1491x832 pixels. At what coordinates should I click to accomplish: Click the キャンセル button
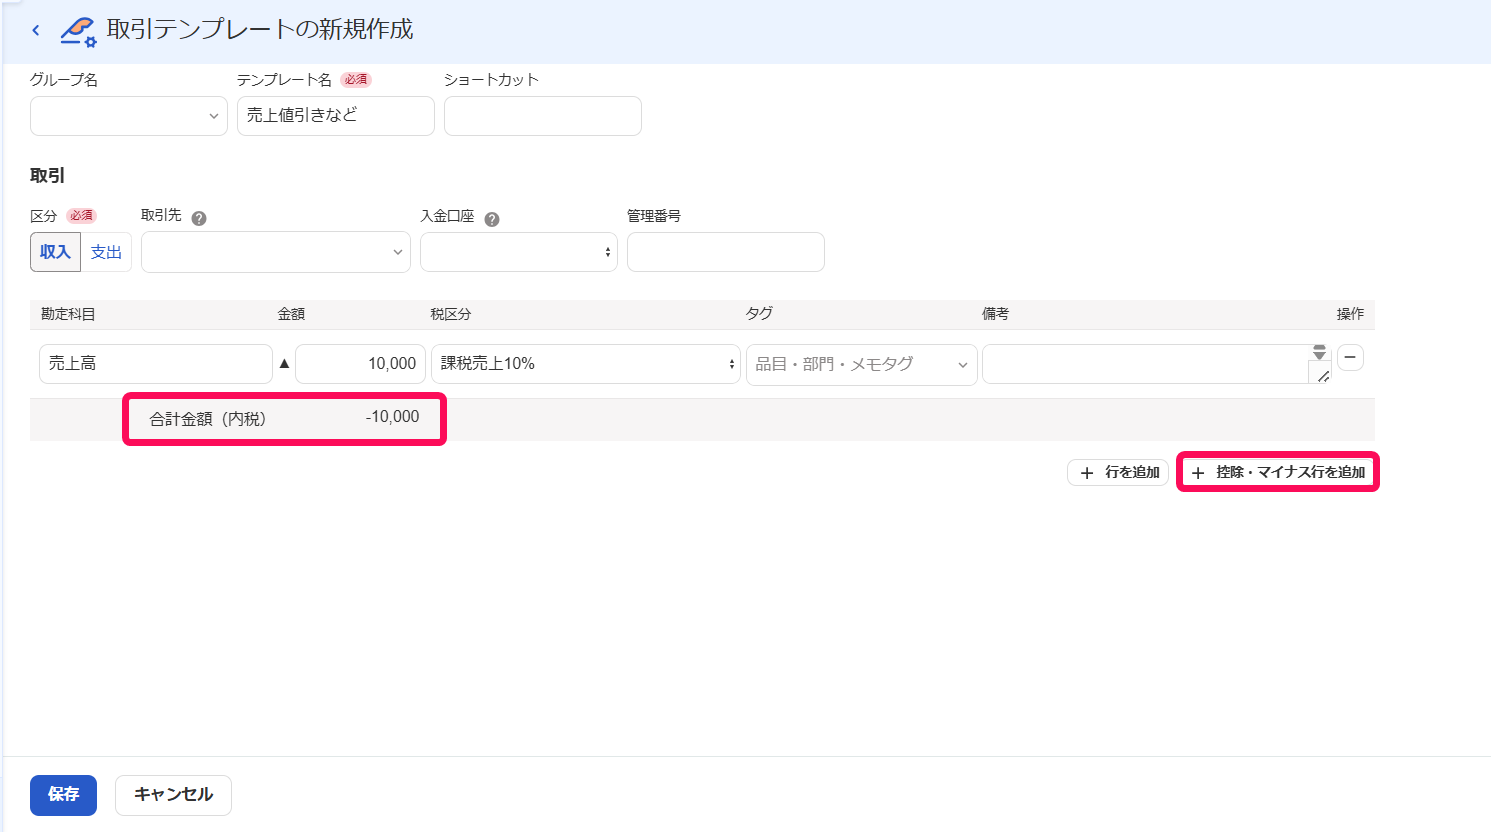pyautogui.click(x=173, y=795)
